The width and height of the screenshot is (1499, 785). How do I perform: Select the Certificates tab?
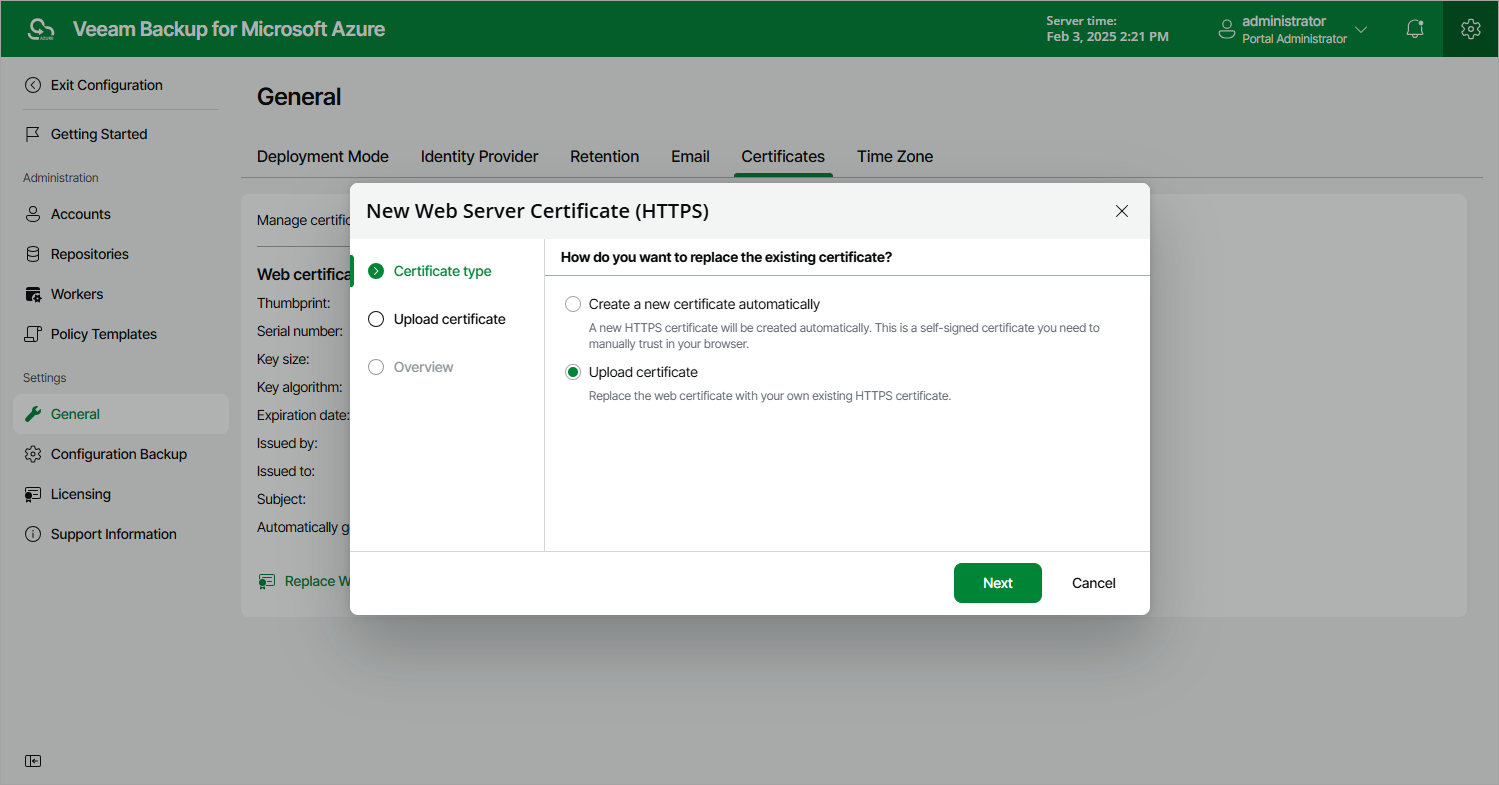tap(783, 156)
